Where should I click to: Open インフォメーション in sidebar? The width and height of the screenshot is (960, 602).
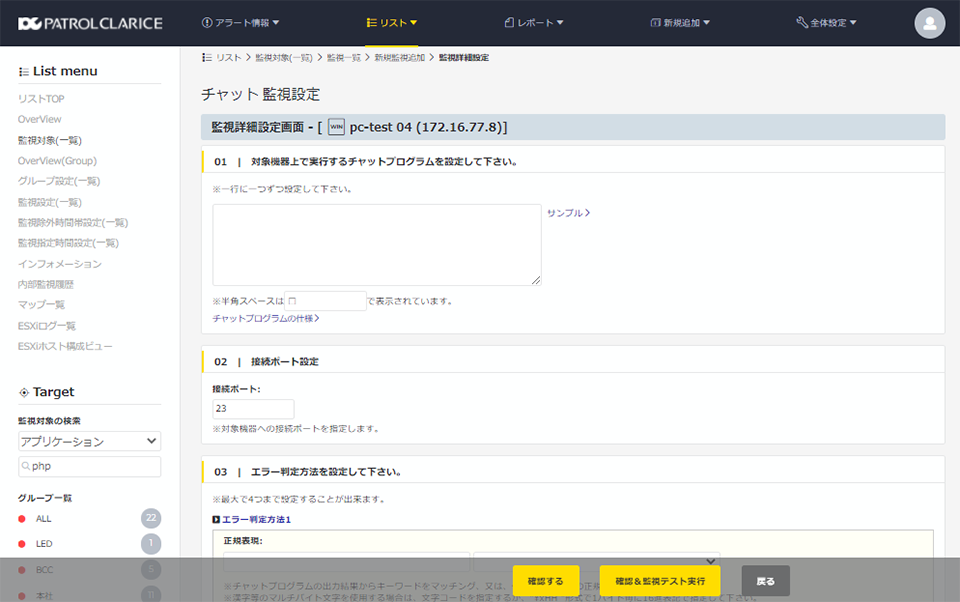click(60, 264)
